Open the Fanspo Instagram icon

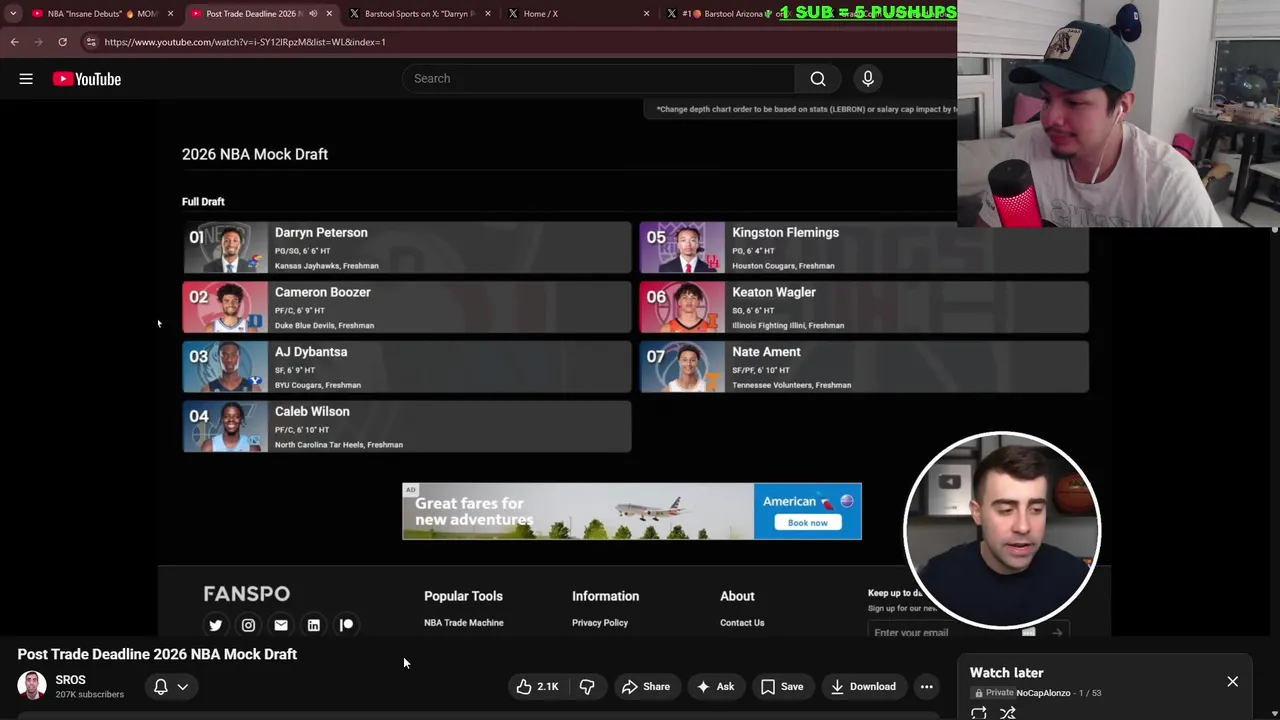[248, 625]
